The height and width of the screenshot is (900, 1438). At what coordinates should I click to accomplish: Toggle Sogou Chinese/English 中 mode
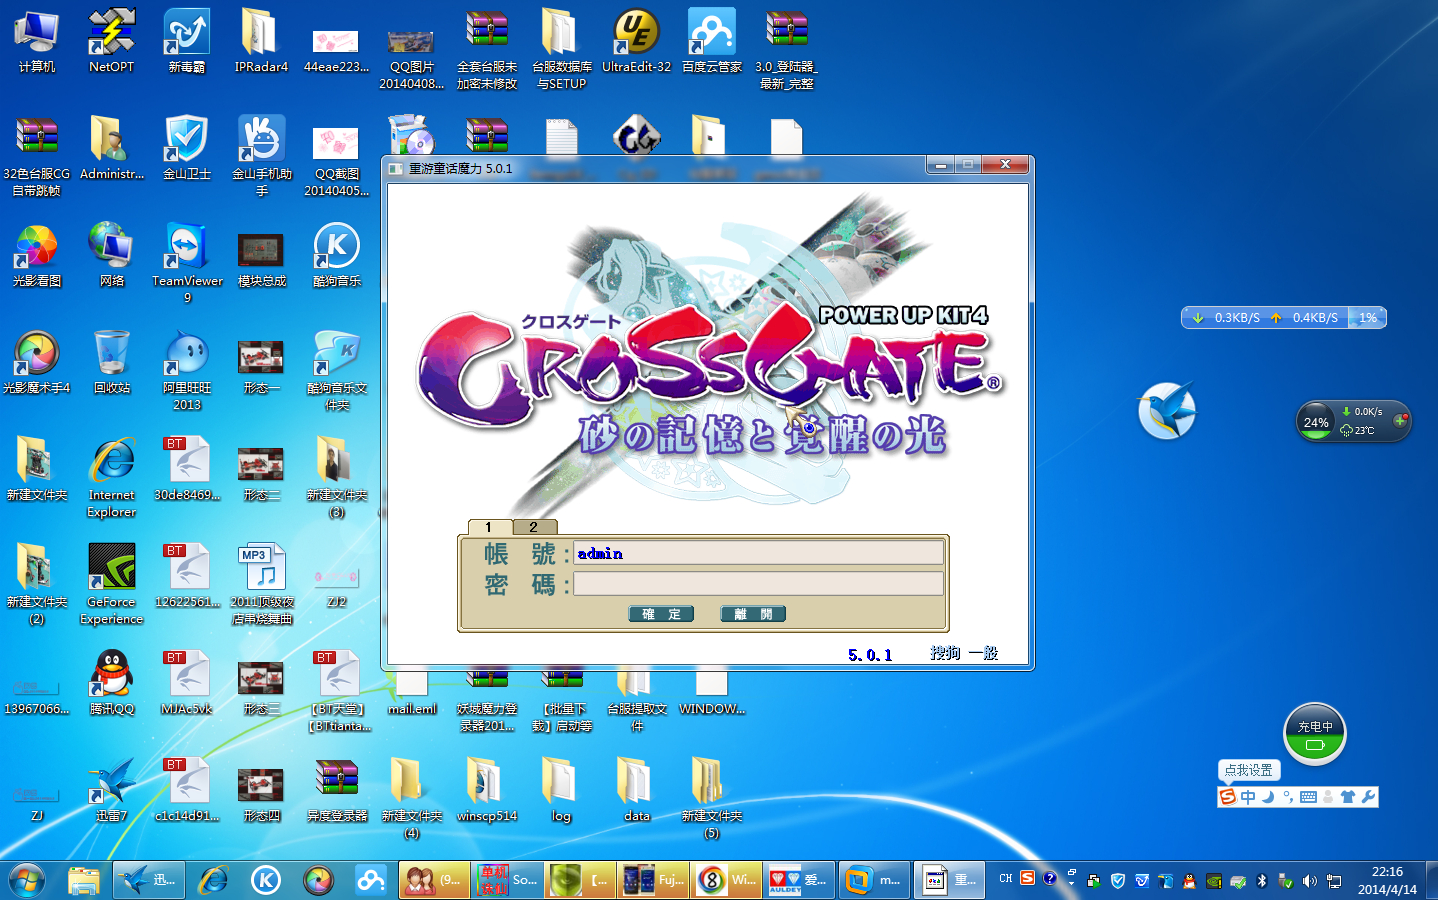coord(1248,797)
